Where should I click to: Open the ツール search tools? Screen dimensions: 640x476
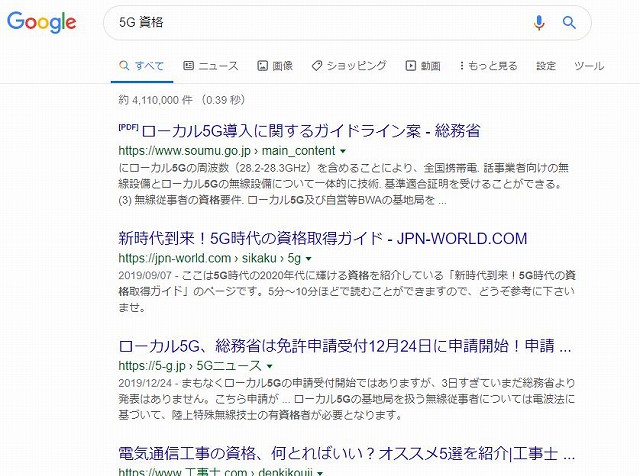pyautogui.click(x=589, y=66)
